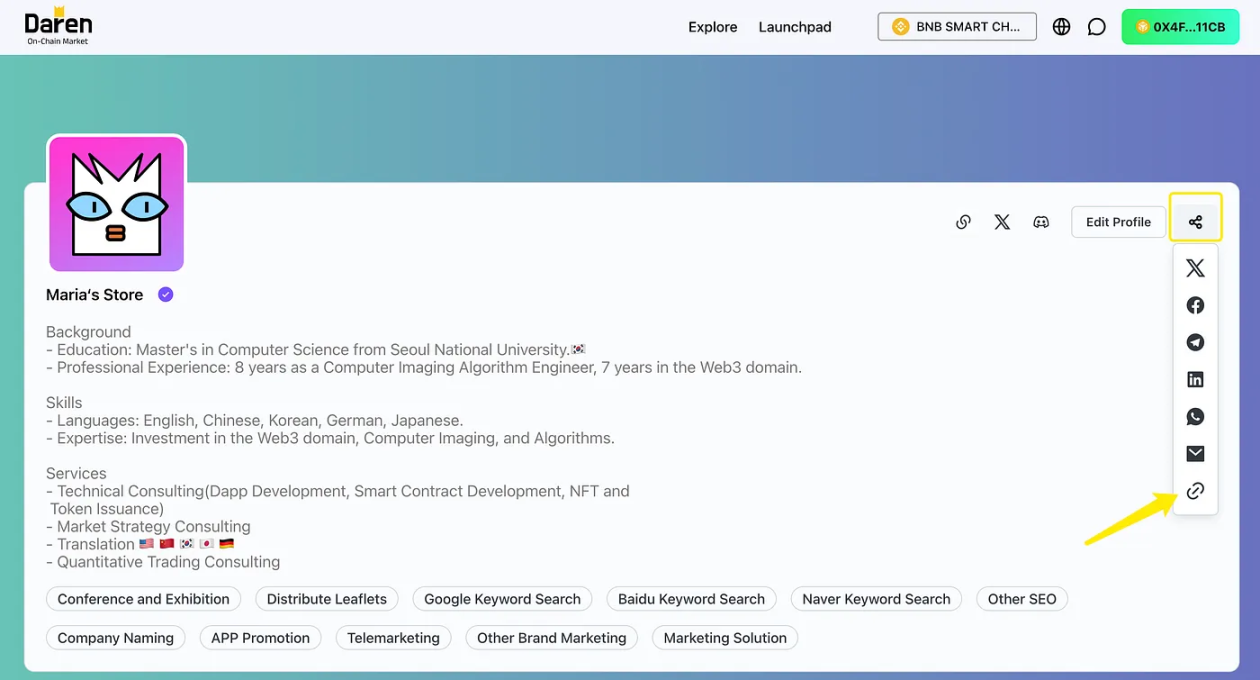Viewport: 1260px width, 680px height.
Task: Go to the Explore page
Action: coord(712,27)
